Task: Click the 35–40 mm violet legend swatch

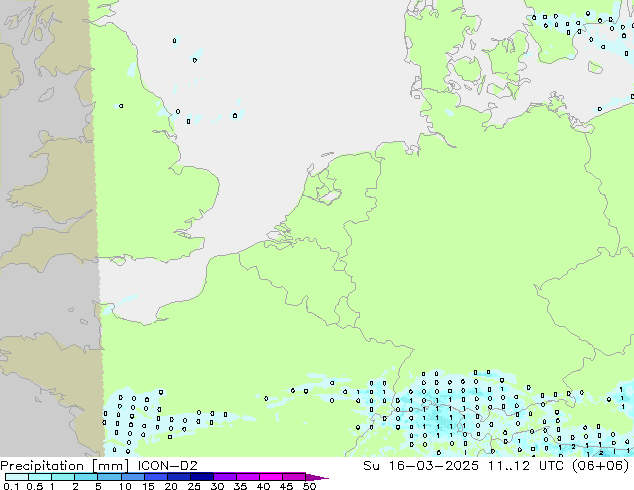Action: pos(247,477)
